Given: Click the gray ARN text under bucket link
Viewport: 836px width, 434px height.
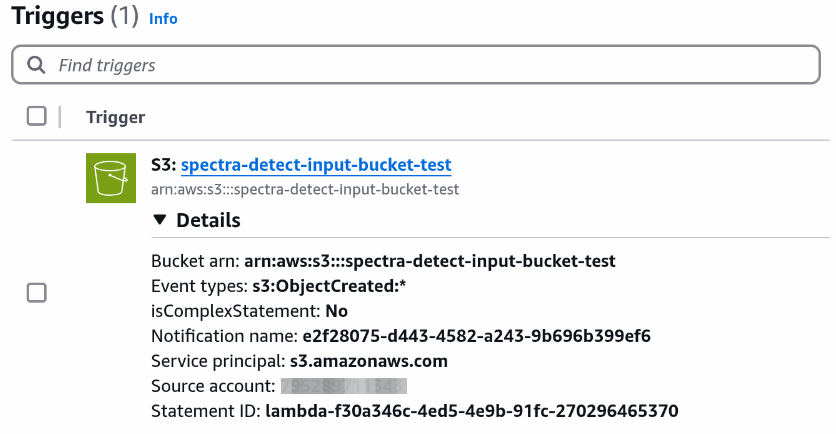Looking at the screenshot, I should 305,189.
